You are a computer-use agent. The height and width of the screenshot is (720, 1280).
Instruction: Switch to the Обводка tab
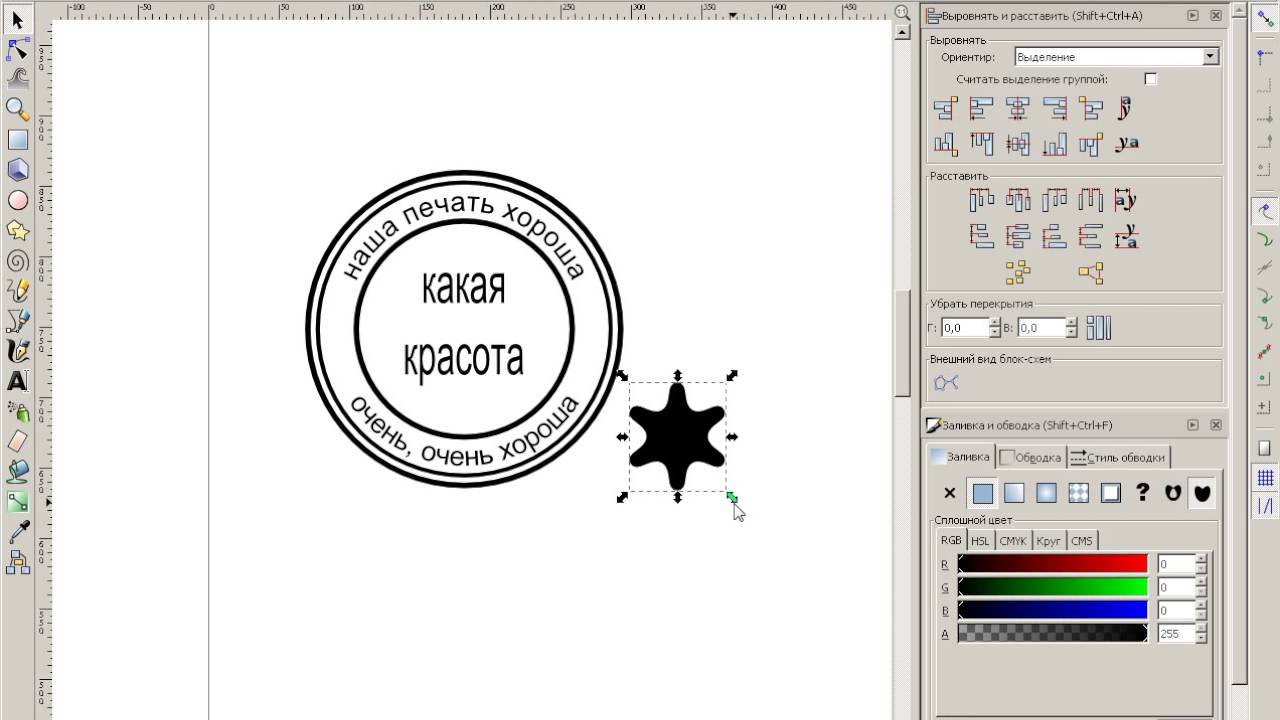pos(1031,457)
